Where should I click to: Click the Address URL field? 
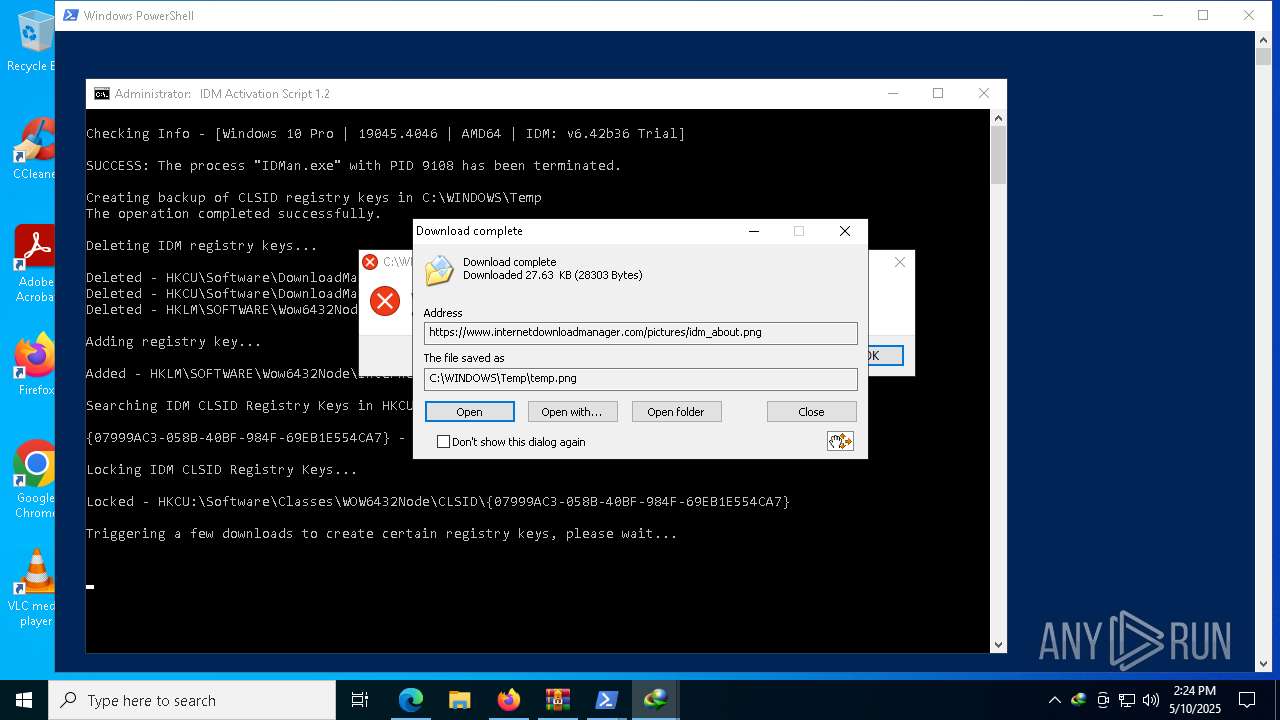[x=640, y=333]
